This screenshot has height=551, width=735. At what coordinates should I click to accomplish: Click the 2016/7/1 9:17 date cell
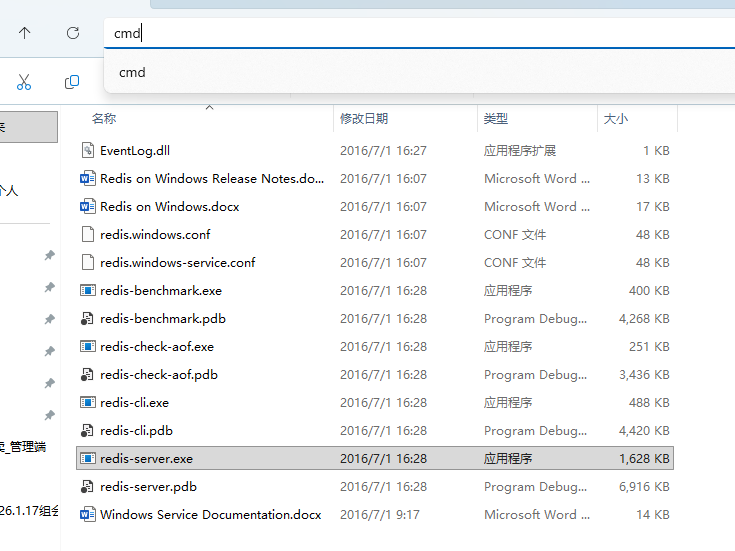pyautogui.click(x=380, y=515)
